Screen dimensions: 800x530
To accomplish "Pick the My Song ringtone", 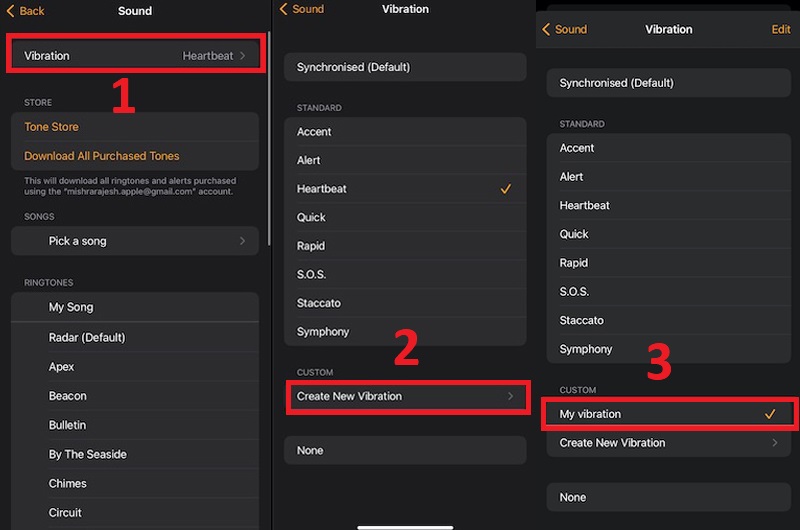I will (71, 308).
